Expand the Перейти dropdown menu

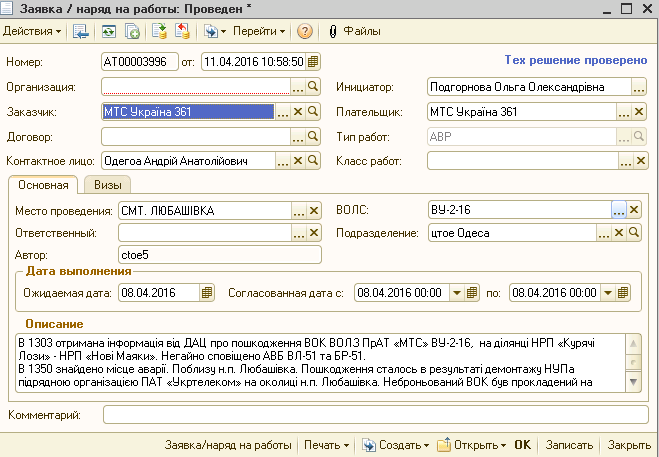[260, 32]
